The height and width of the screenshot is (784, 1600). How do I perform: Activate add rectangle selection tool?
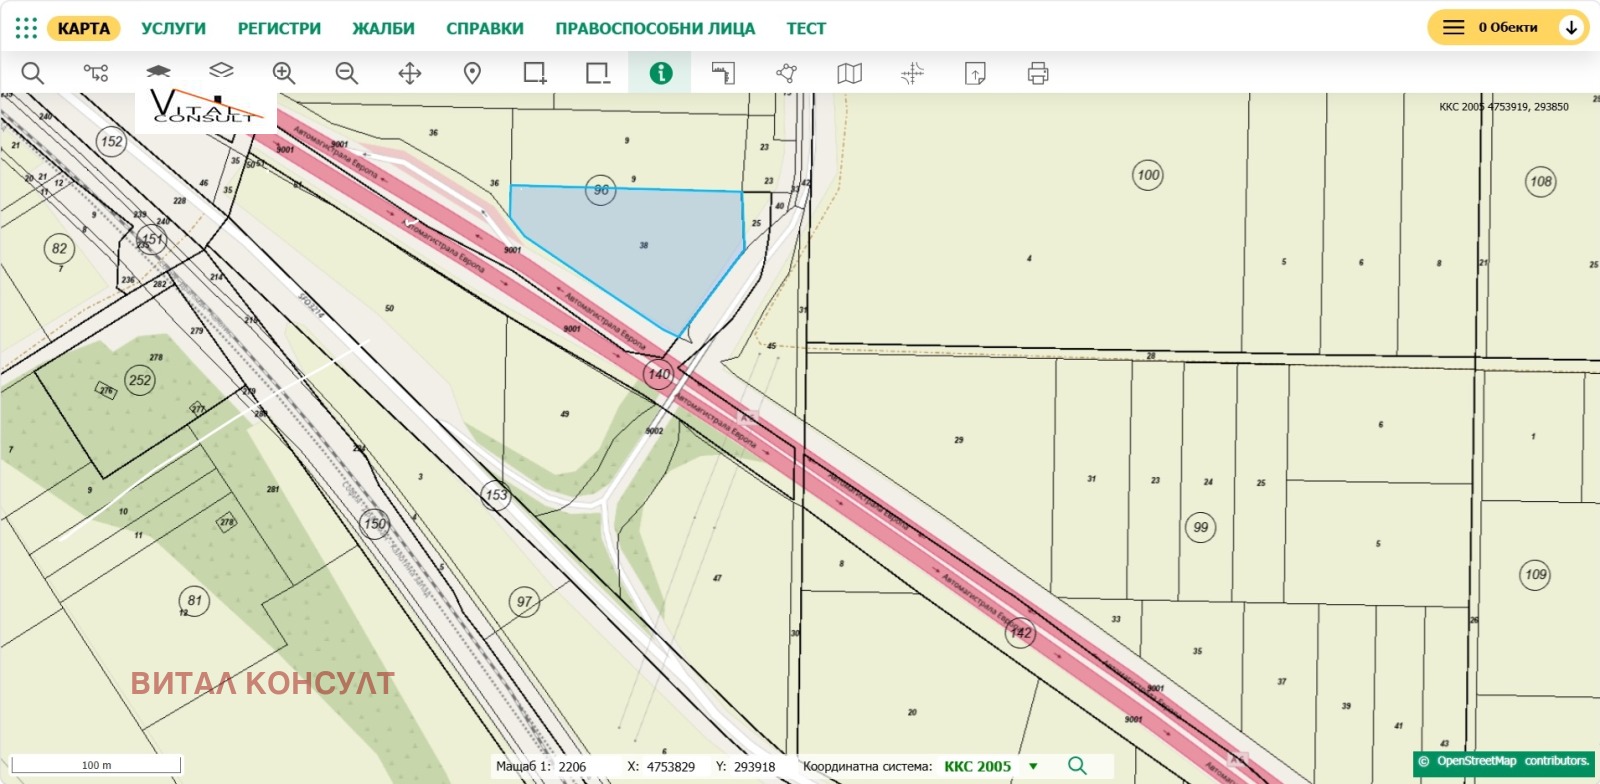click(x=535, y=73)
